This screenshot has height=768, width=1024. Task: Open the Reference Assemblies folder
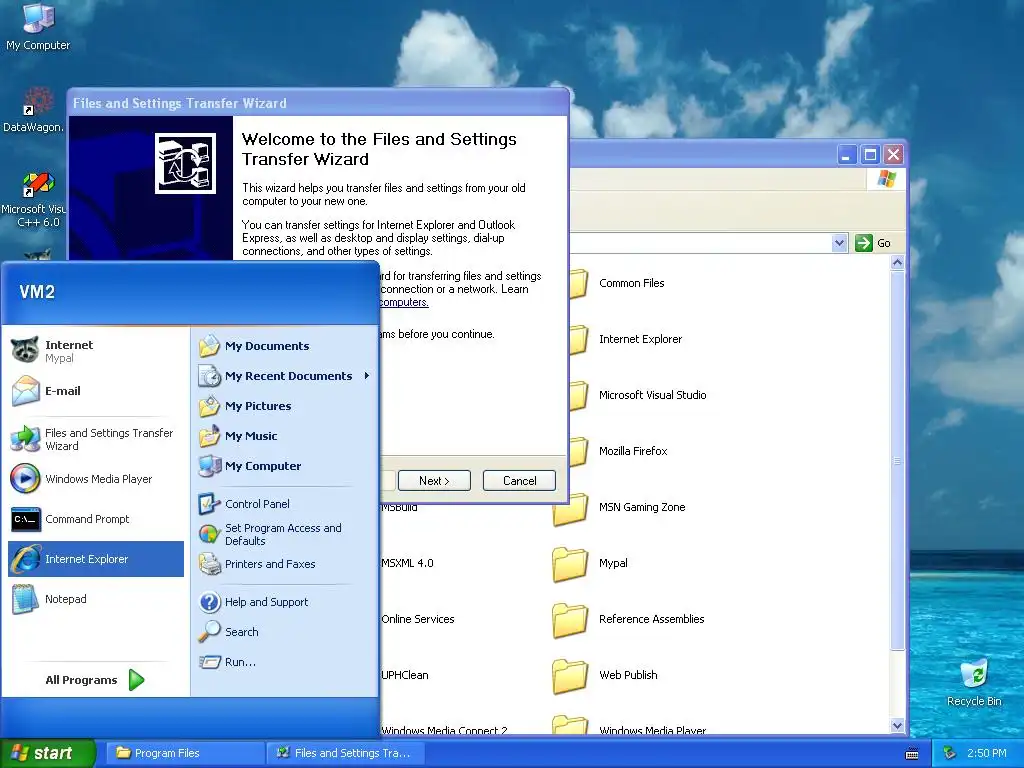pyautogui.click(x=628, y=620)
